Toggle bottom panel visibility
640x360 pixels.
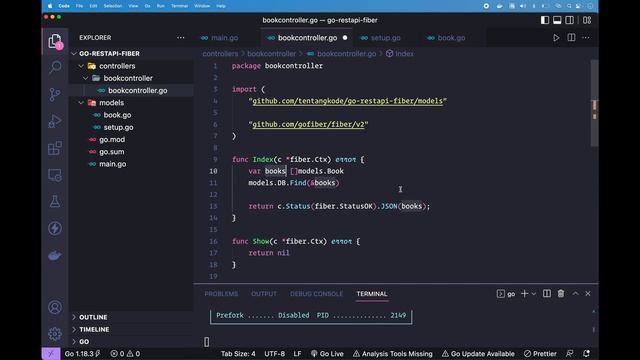coord(557,20)
